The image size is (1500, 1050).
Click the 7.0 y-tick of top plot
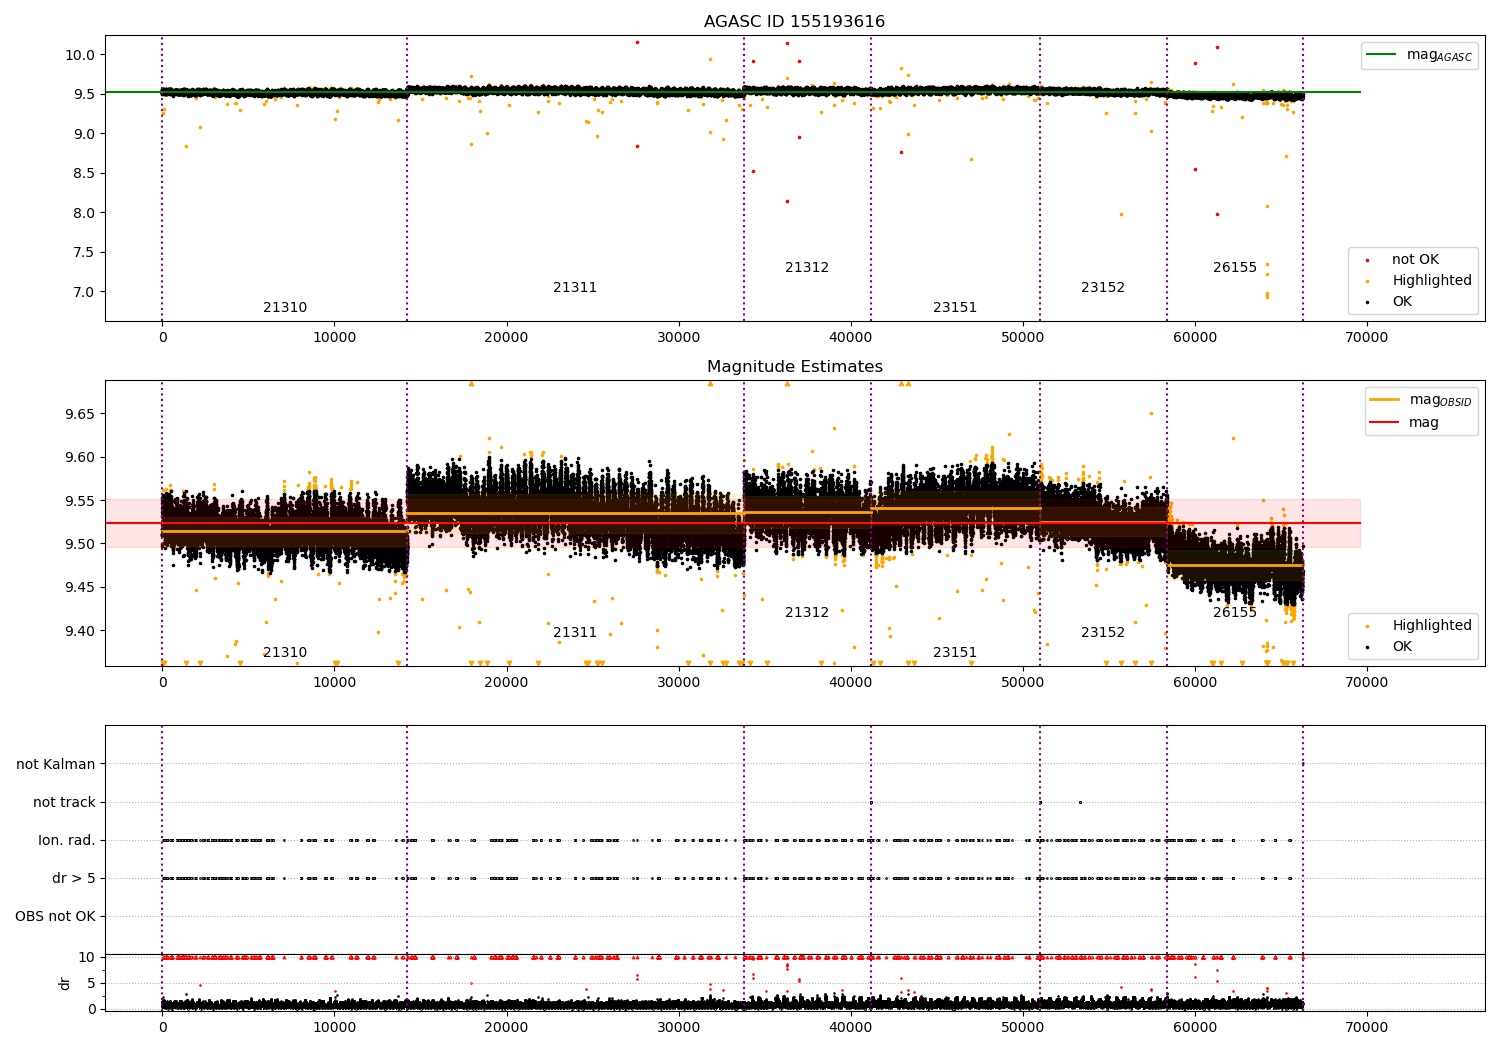coord(86,292)
